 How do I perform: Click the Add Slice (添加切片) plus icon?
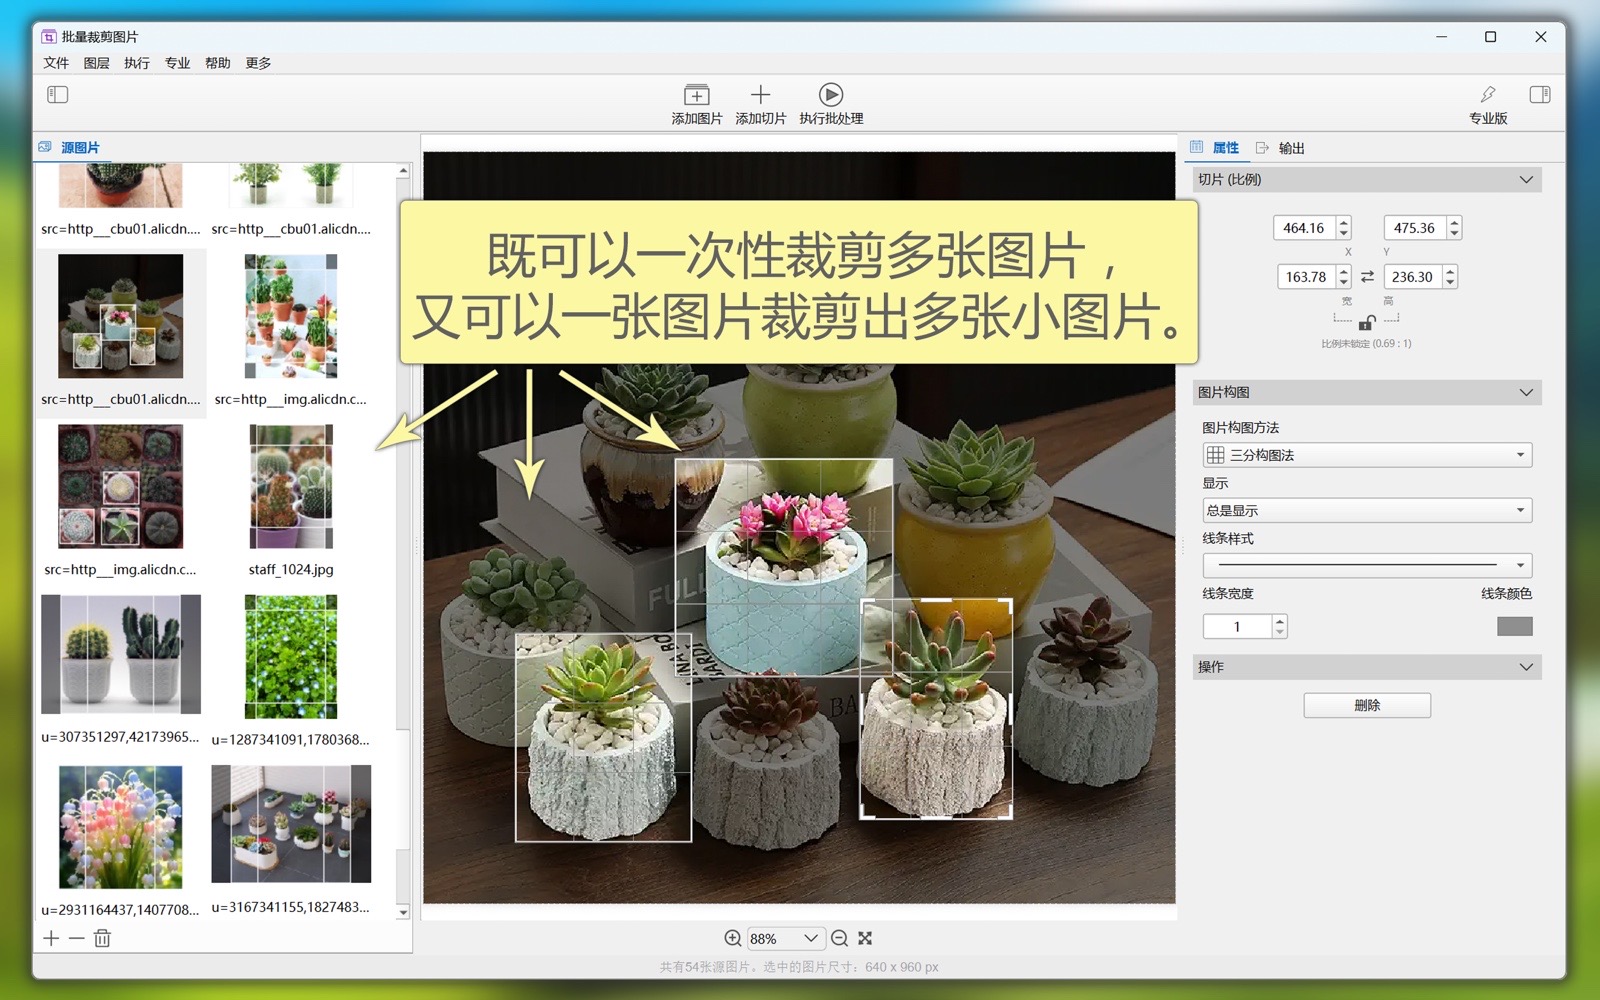760,96
